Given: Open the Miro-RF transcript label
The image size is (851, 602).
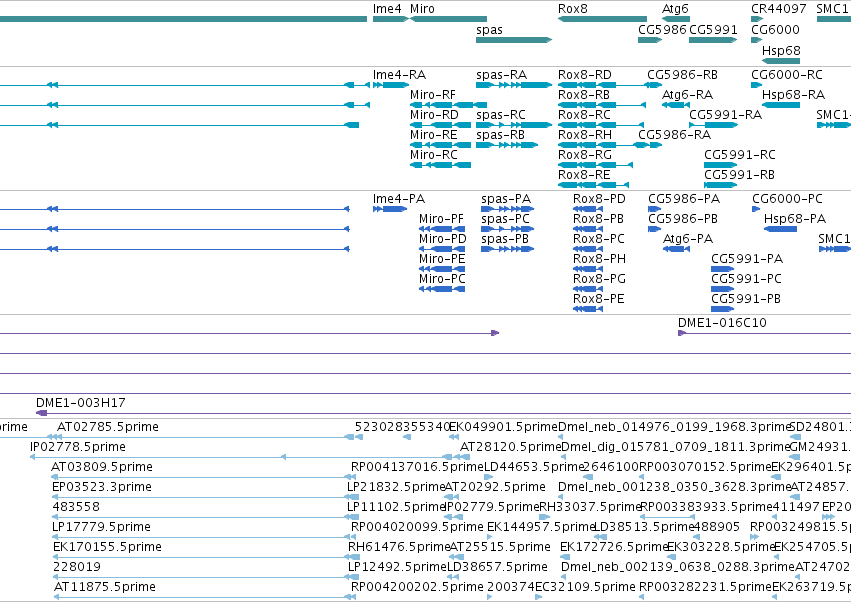Looking at the screenshot, I should [433, 95].
